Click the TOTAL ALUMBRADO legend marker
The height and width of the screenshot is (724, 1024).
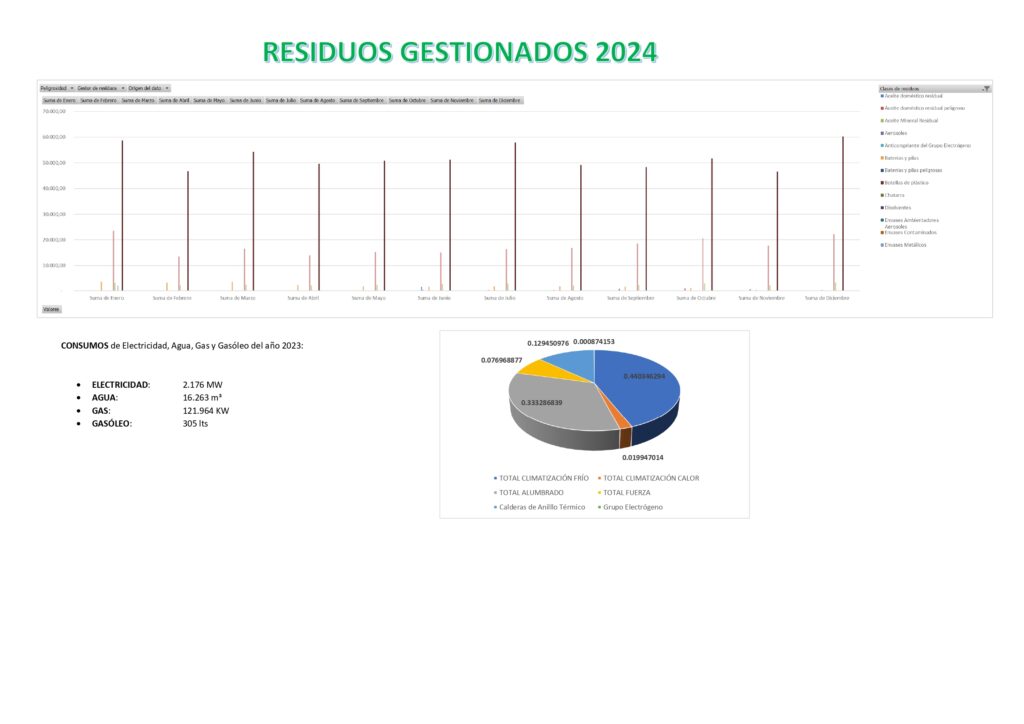[495, 493]
